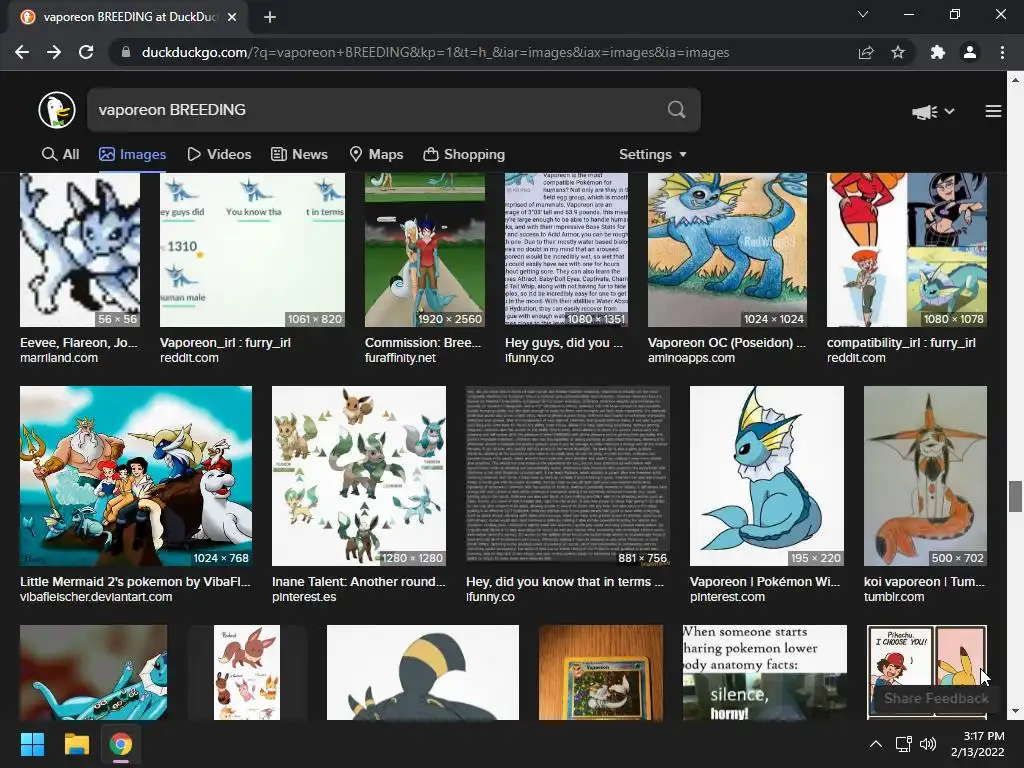Screen dimensions: 1024x768
Task: Click vibafleischer.deviantart.com source link
Action: tap(96, 597)
